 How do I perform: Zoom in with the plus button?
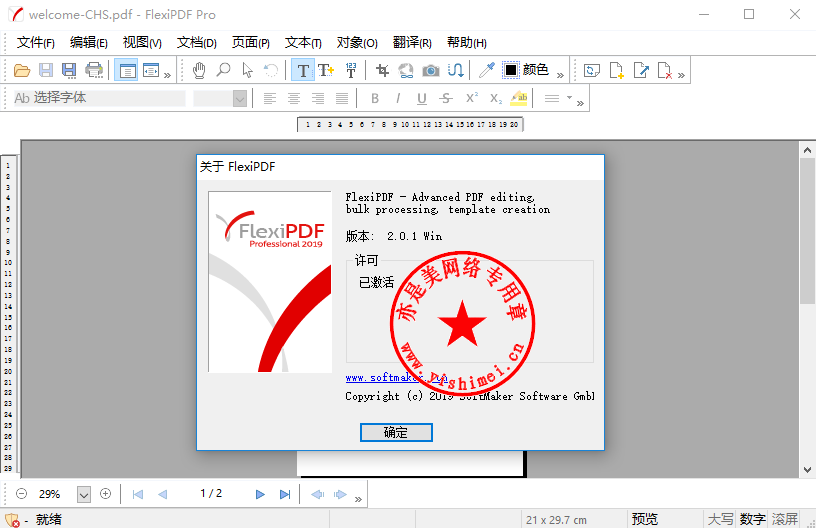point(106,494)
